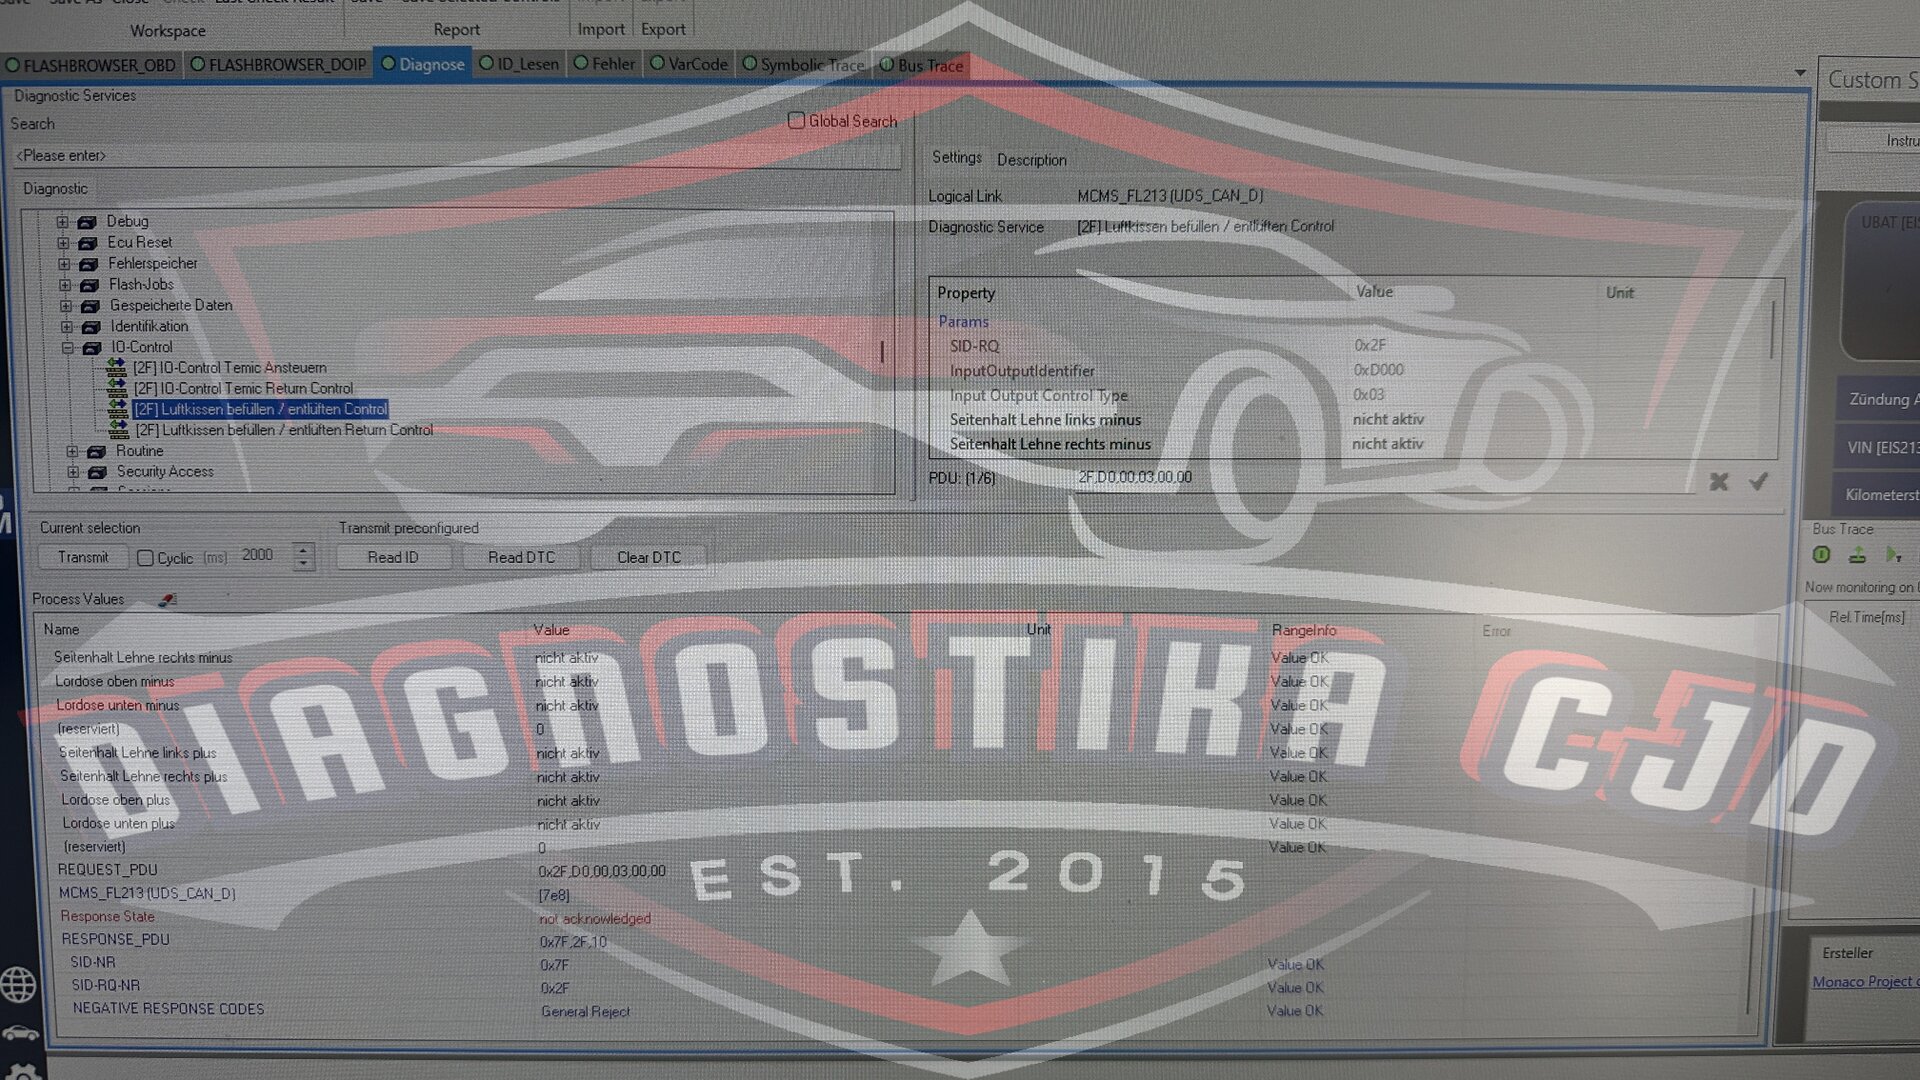Image resolution: width=1920 pixels, height=1080 pixels.
Task: Switch to the VarCode tab
Action: [688, 64]
